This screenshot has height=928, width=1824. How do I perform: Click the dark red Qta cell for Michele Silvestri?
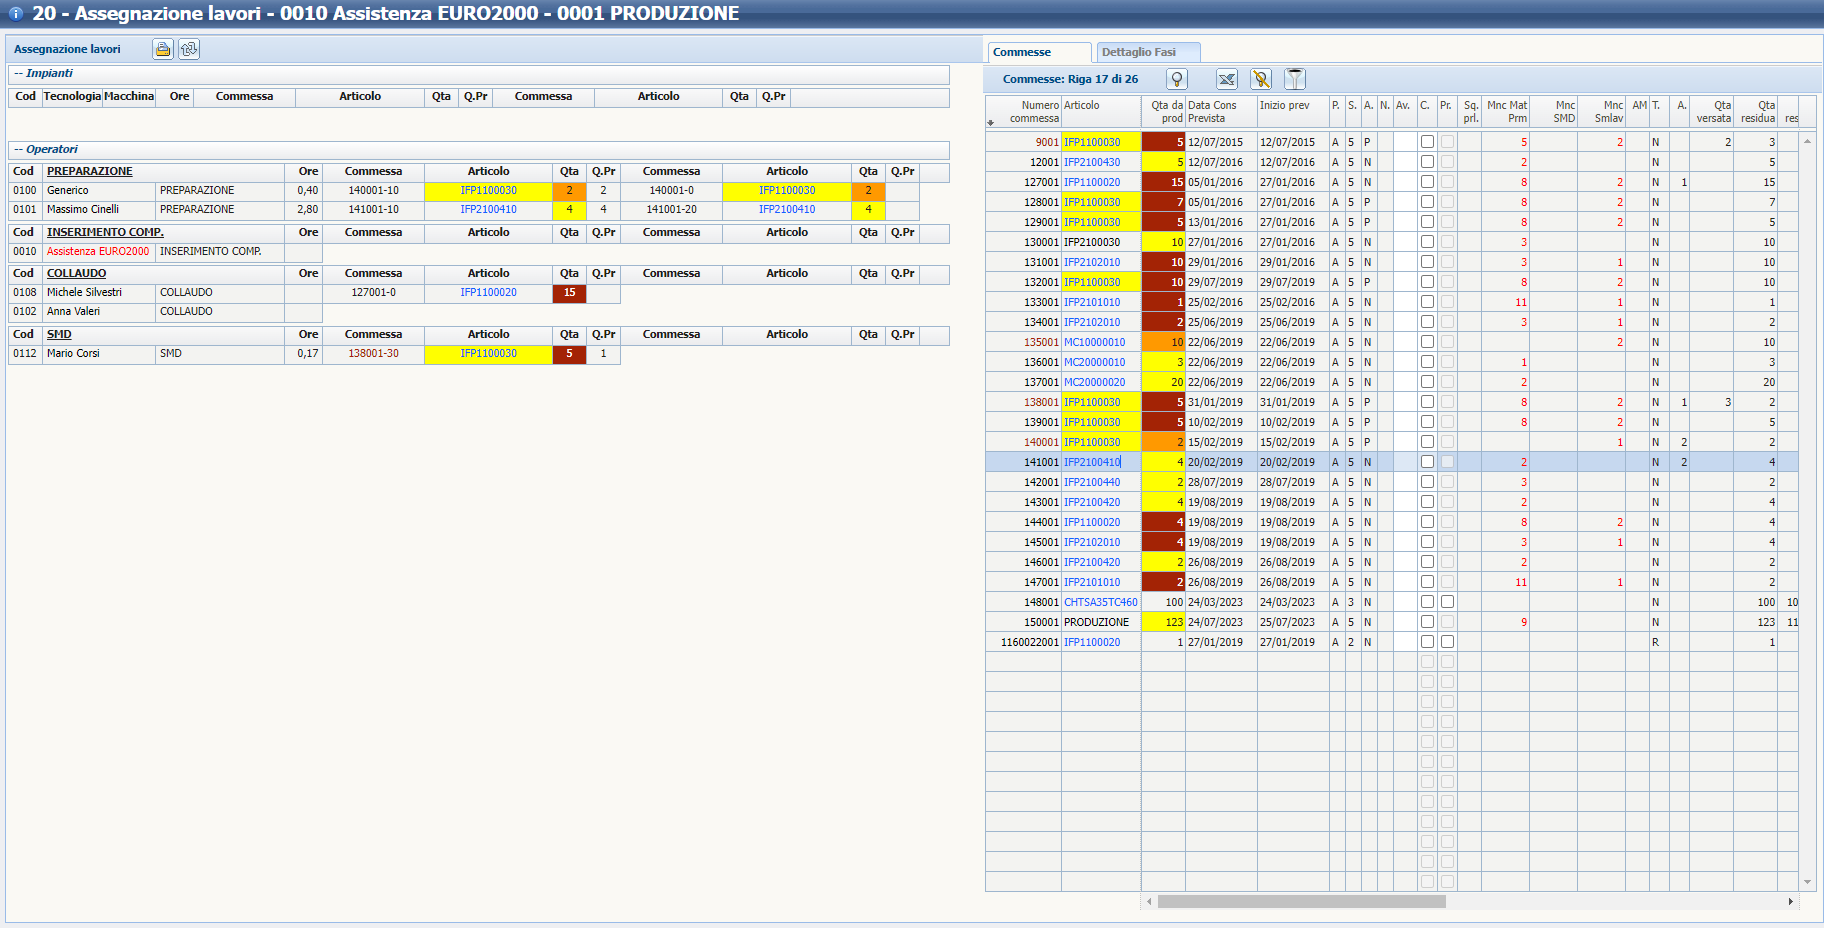[569, 293]
